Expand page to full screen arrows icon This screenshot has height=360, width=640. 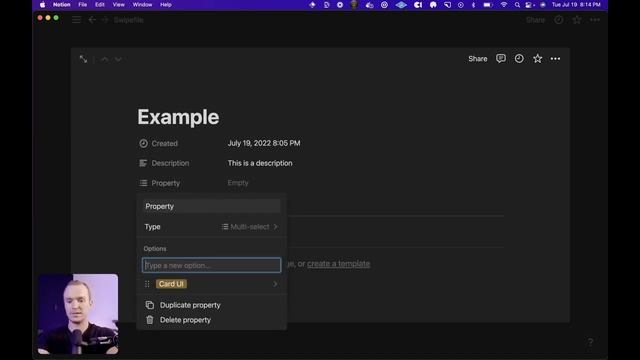tap(83, 59)
